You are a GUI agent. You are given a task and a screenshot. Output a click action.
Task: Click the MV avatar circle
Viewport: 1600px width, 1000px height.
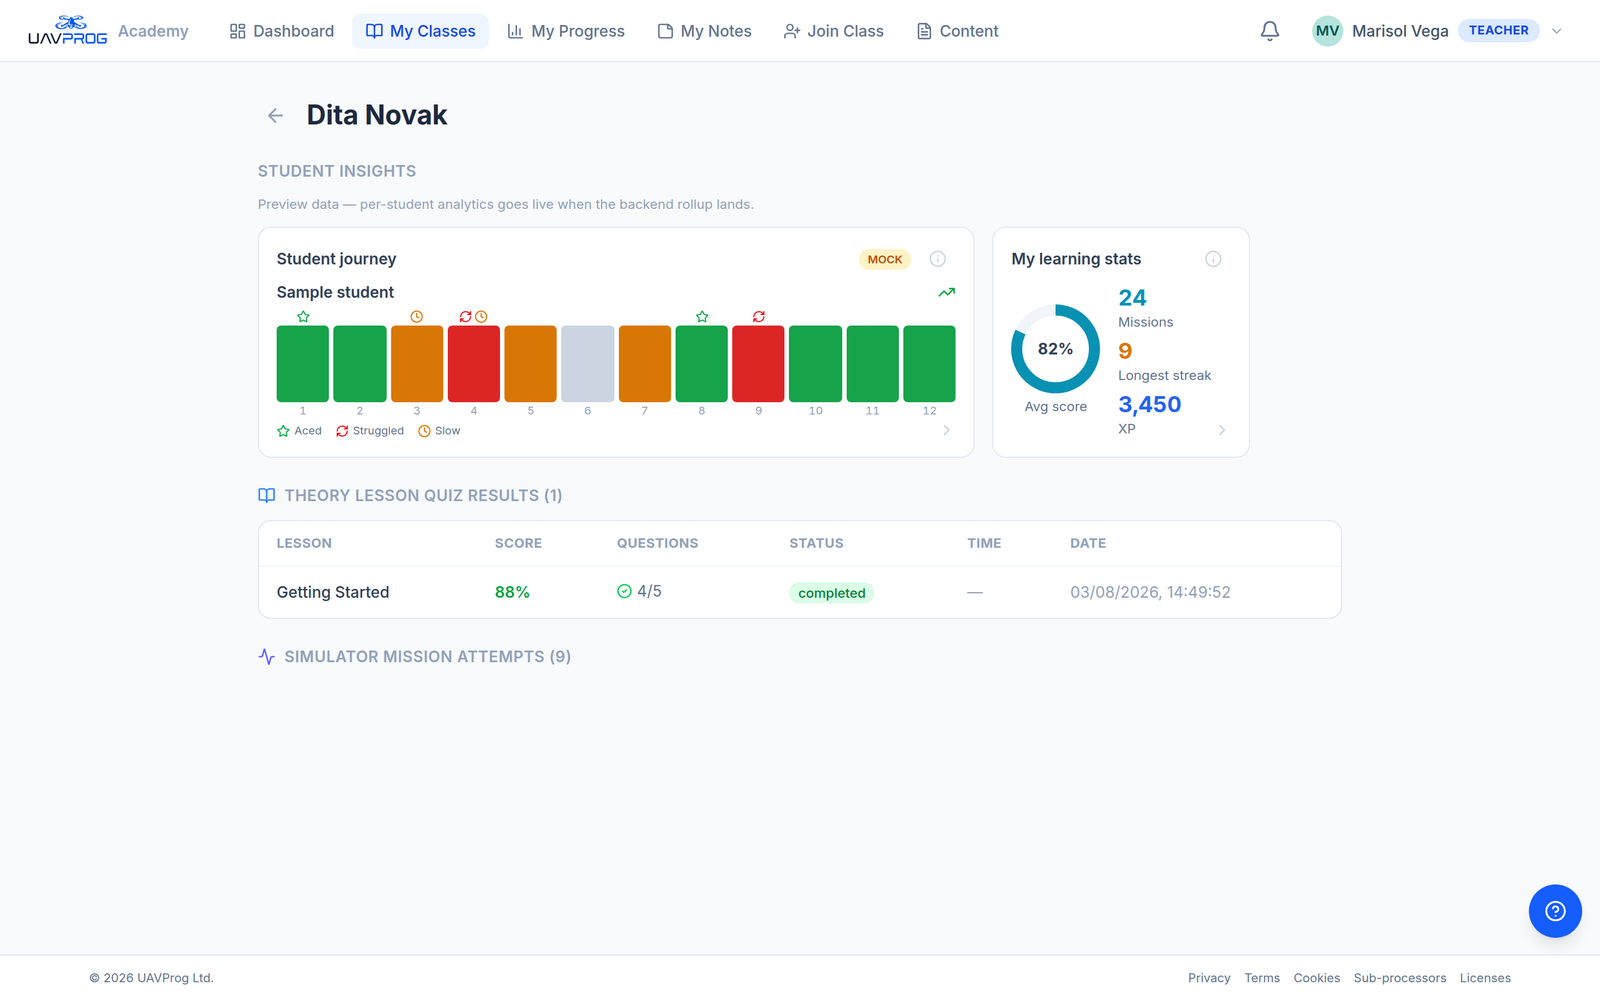[x=1327, y=31]
